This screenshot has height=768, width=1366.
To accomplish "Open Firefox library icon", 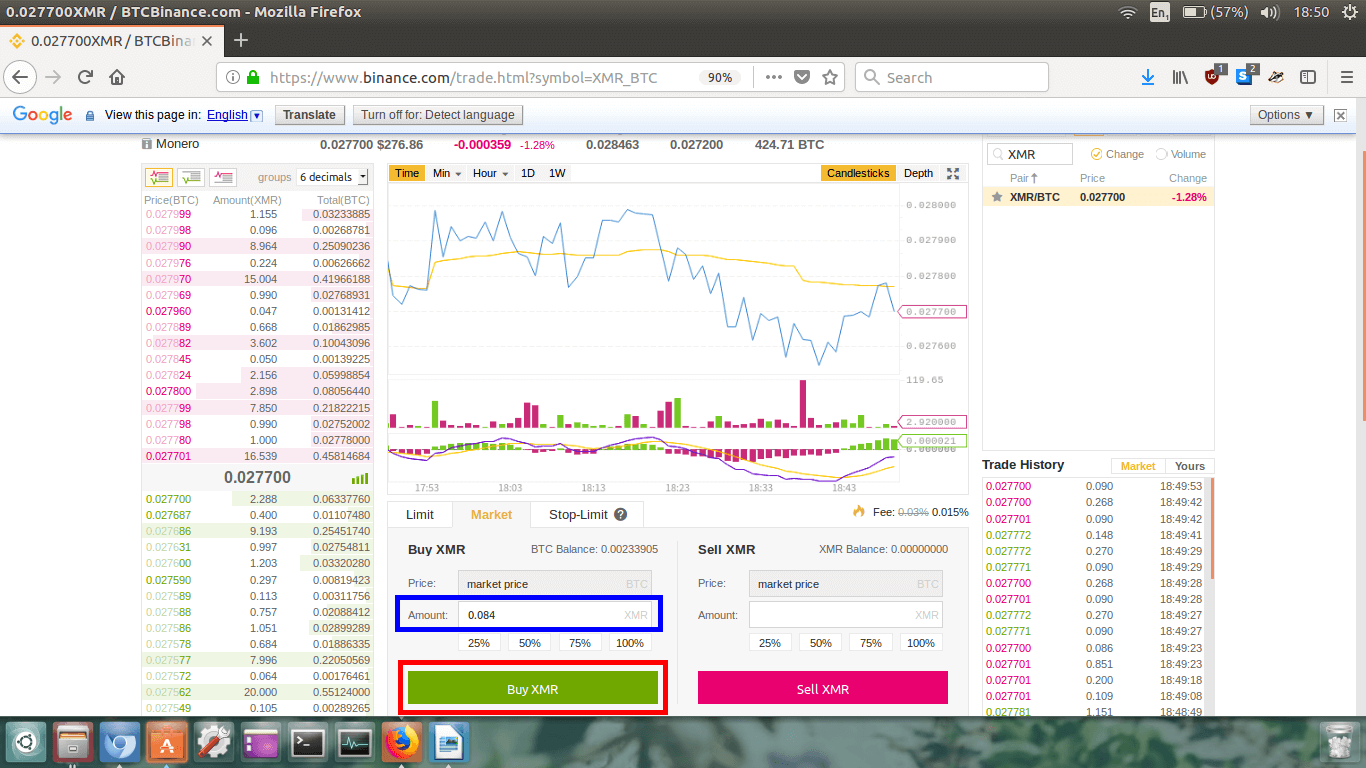I will pos(1180,77).
